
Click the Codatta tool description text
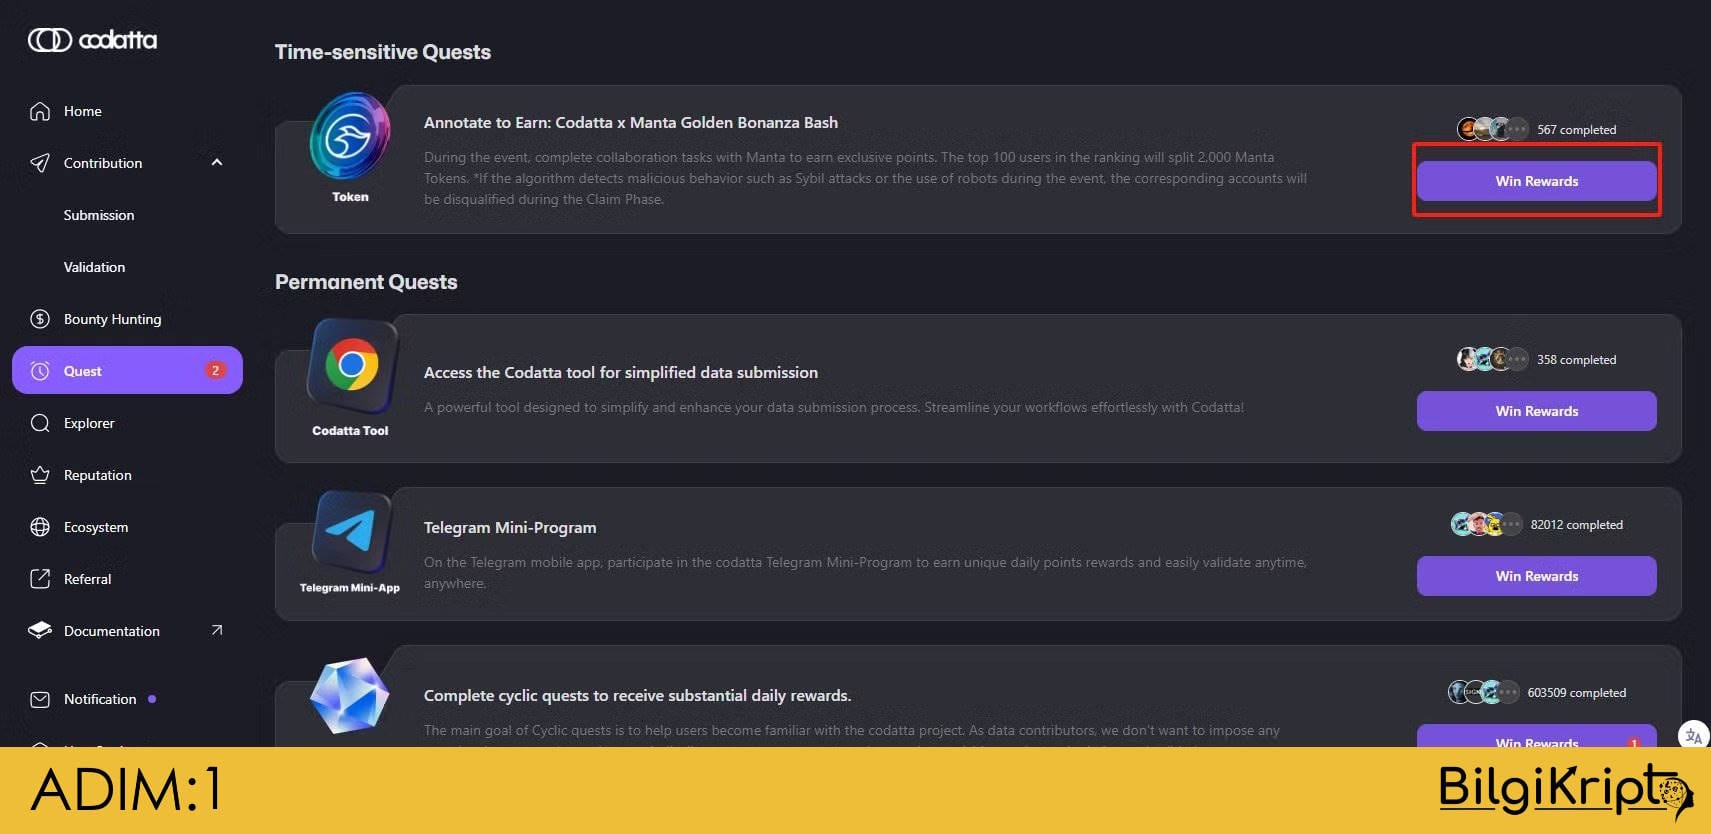(834, 407)
